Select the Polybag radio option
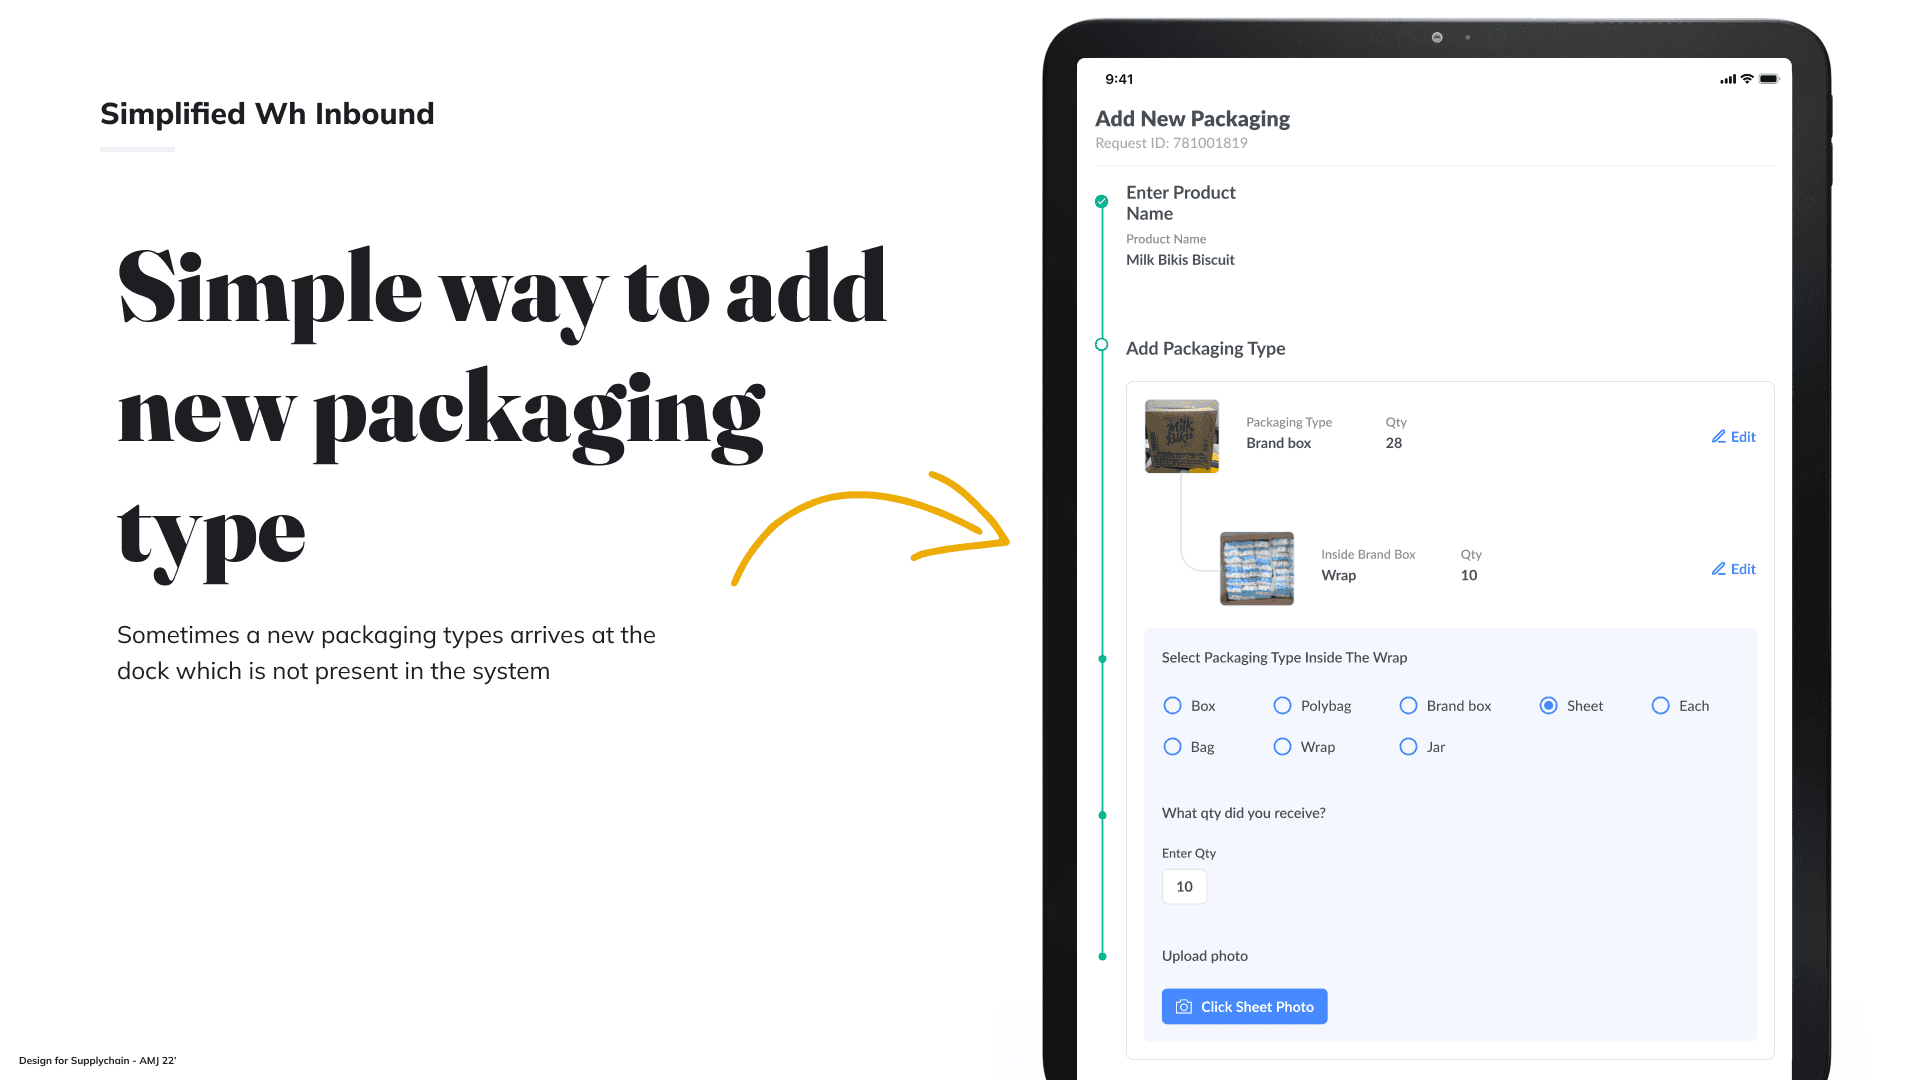1920x1080 pixels. 1282,706
